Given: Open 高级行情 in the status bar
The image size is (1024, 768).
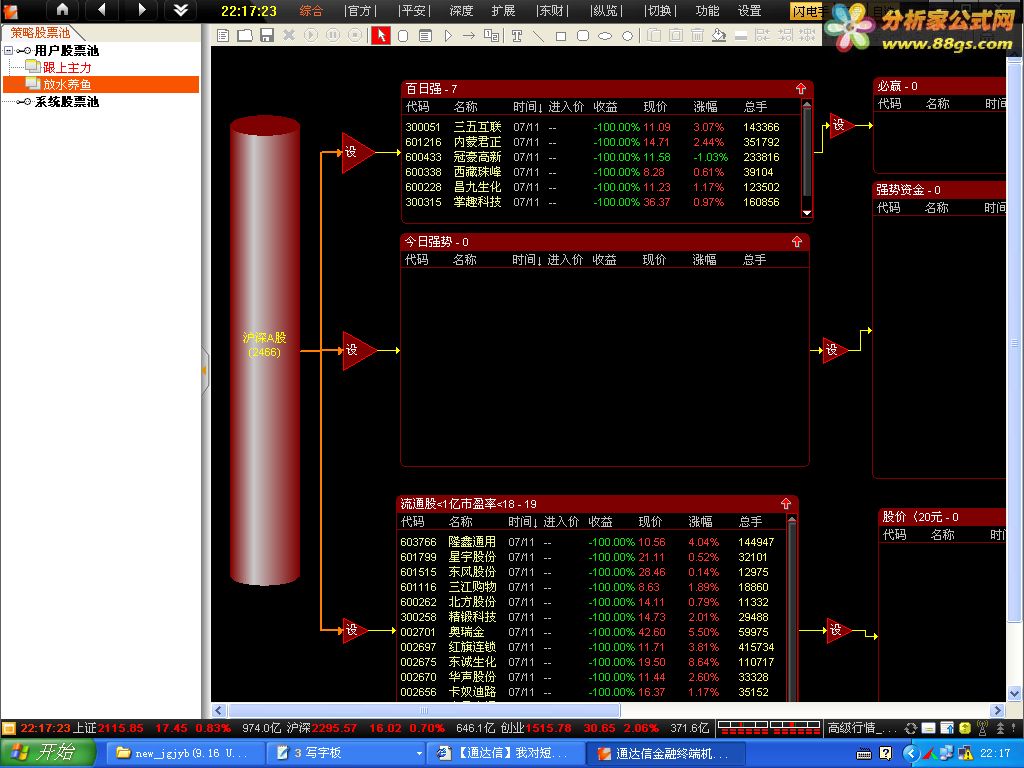Looking at the screenshot, I should coord(862,728).
